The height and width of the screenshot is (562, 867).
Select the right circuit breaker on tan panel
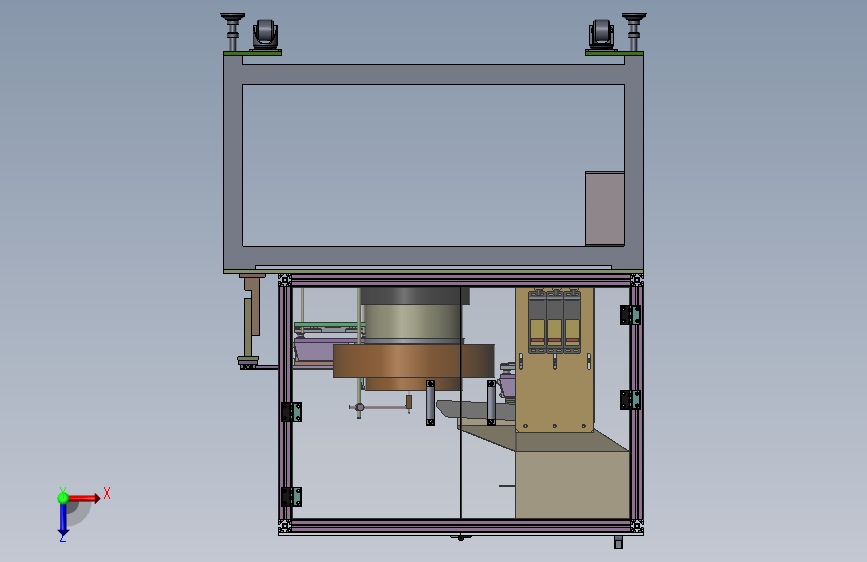pos(572,321)
